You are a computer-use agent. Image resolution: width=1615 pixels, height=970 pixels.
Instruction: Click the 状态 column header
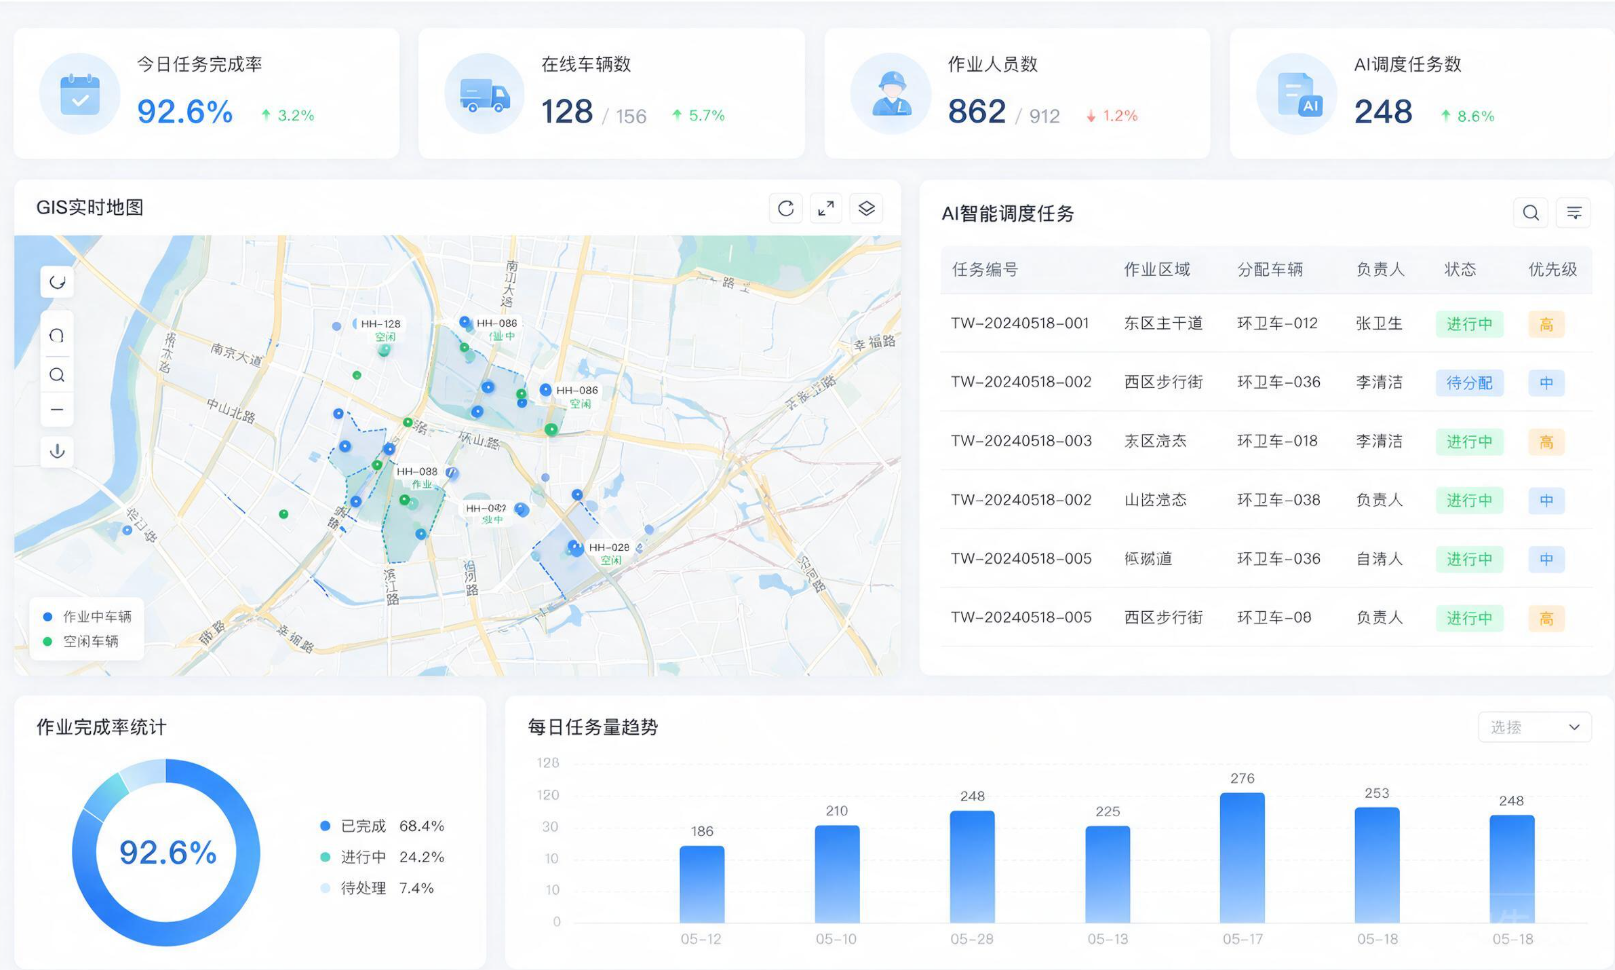click(1460, 270)
